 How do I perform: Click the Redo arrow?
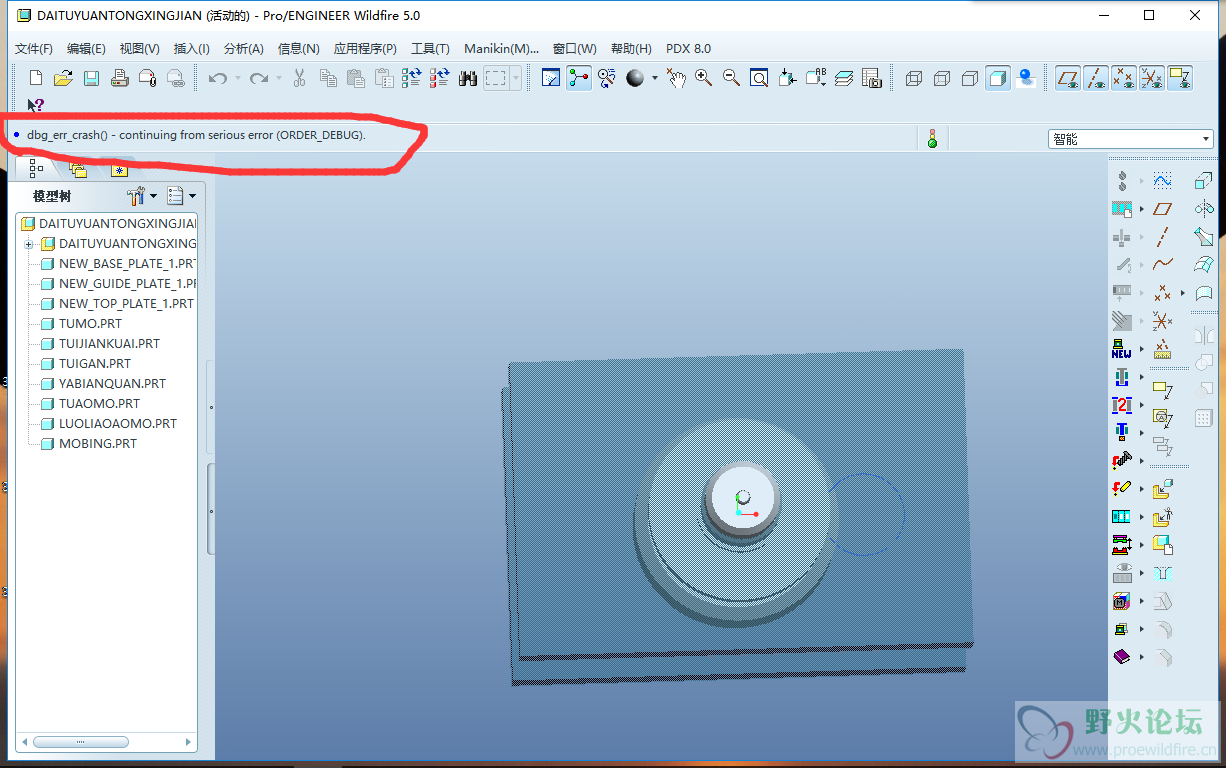pos(259,78)
